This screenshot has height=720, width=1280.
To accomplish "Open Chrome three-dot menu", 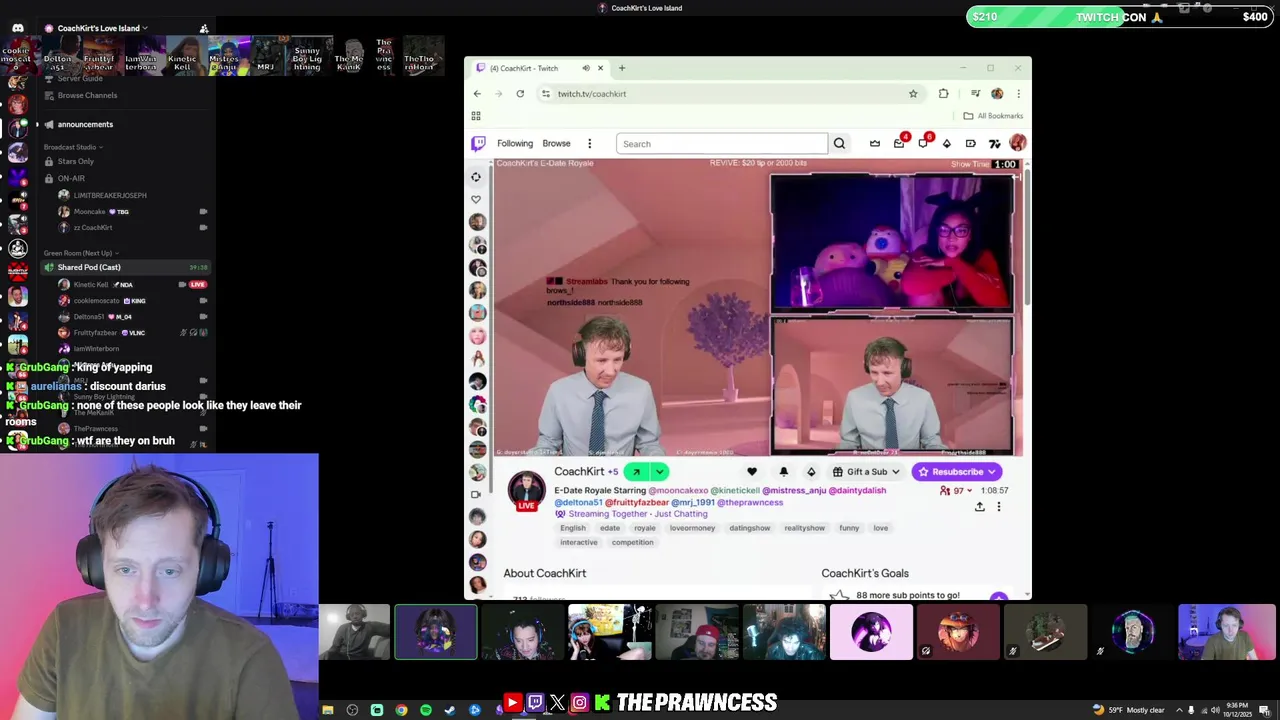I will click(x=1018, y=94).
